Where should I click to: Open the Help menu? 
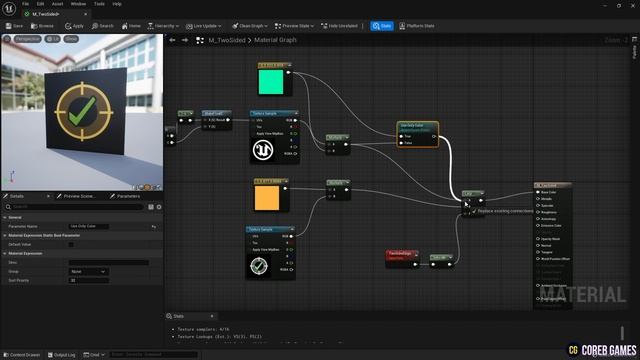pyautogui.click(x=117, y=4)
